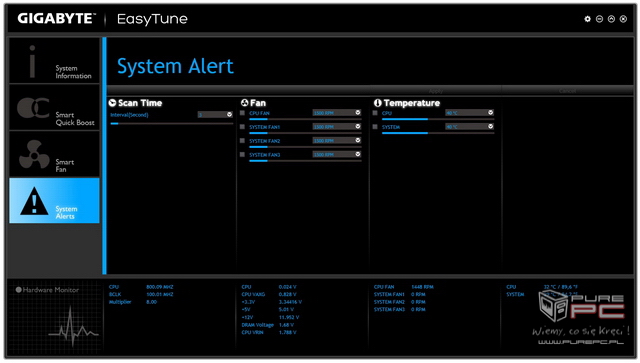Select the System Alerts tab

pos(54,200)
